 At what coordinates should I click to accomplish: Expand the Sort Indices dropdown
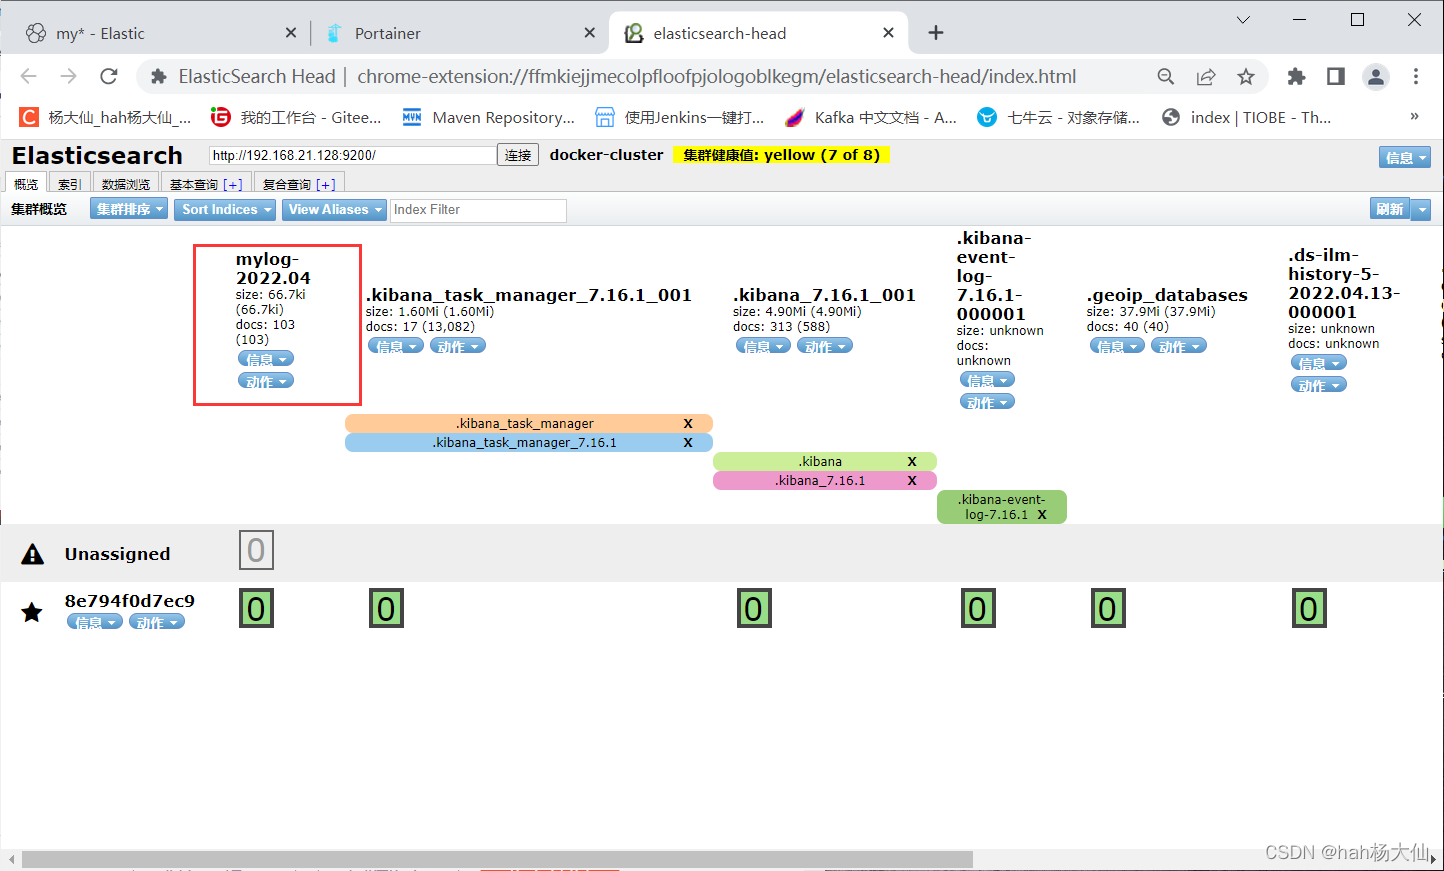[x=225, y=209]
